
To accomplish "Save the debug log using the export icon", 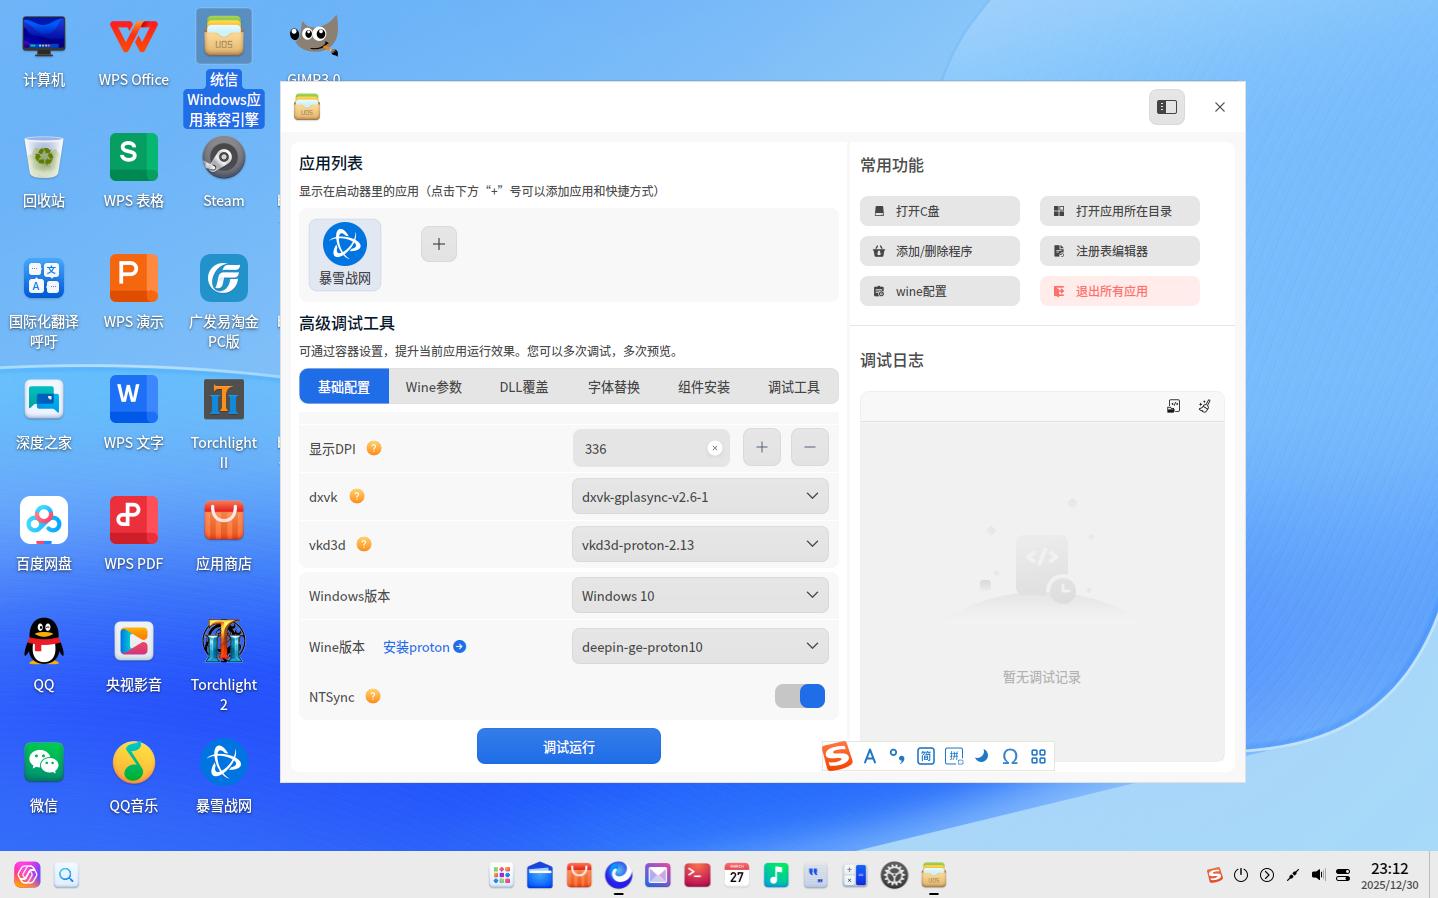I will tap(1174, 406).
